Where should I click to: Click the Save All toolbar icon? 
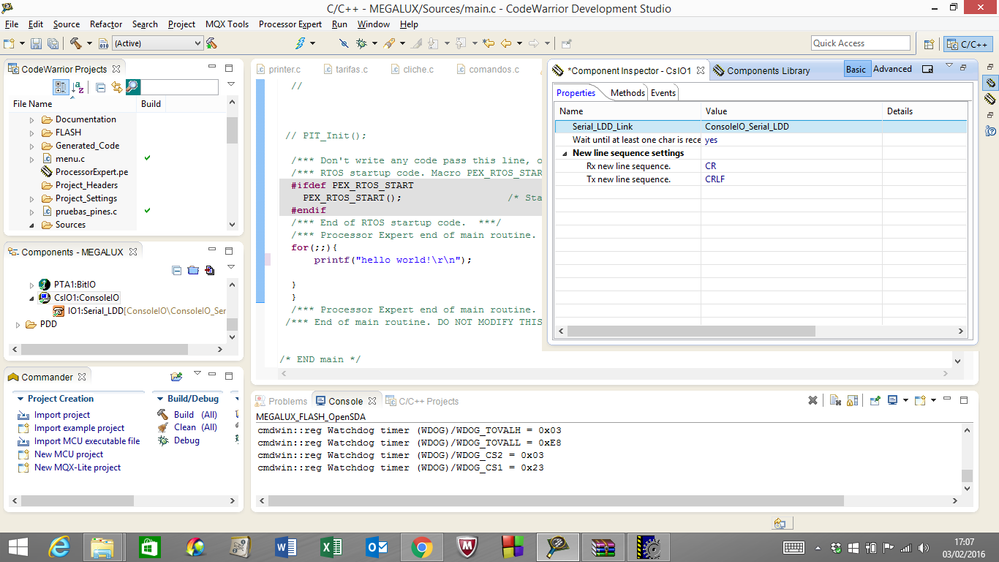(52, 43)
